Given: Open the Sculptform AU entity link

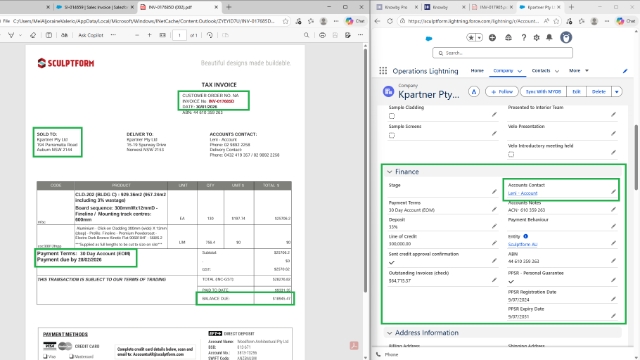Looking at the screenshot, I should coord(522,244).
